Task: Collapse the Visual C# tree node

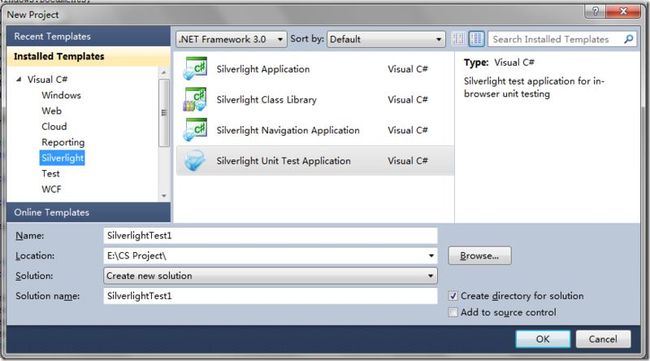Action: pyautogui.click(x=19, y=79)
